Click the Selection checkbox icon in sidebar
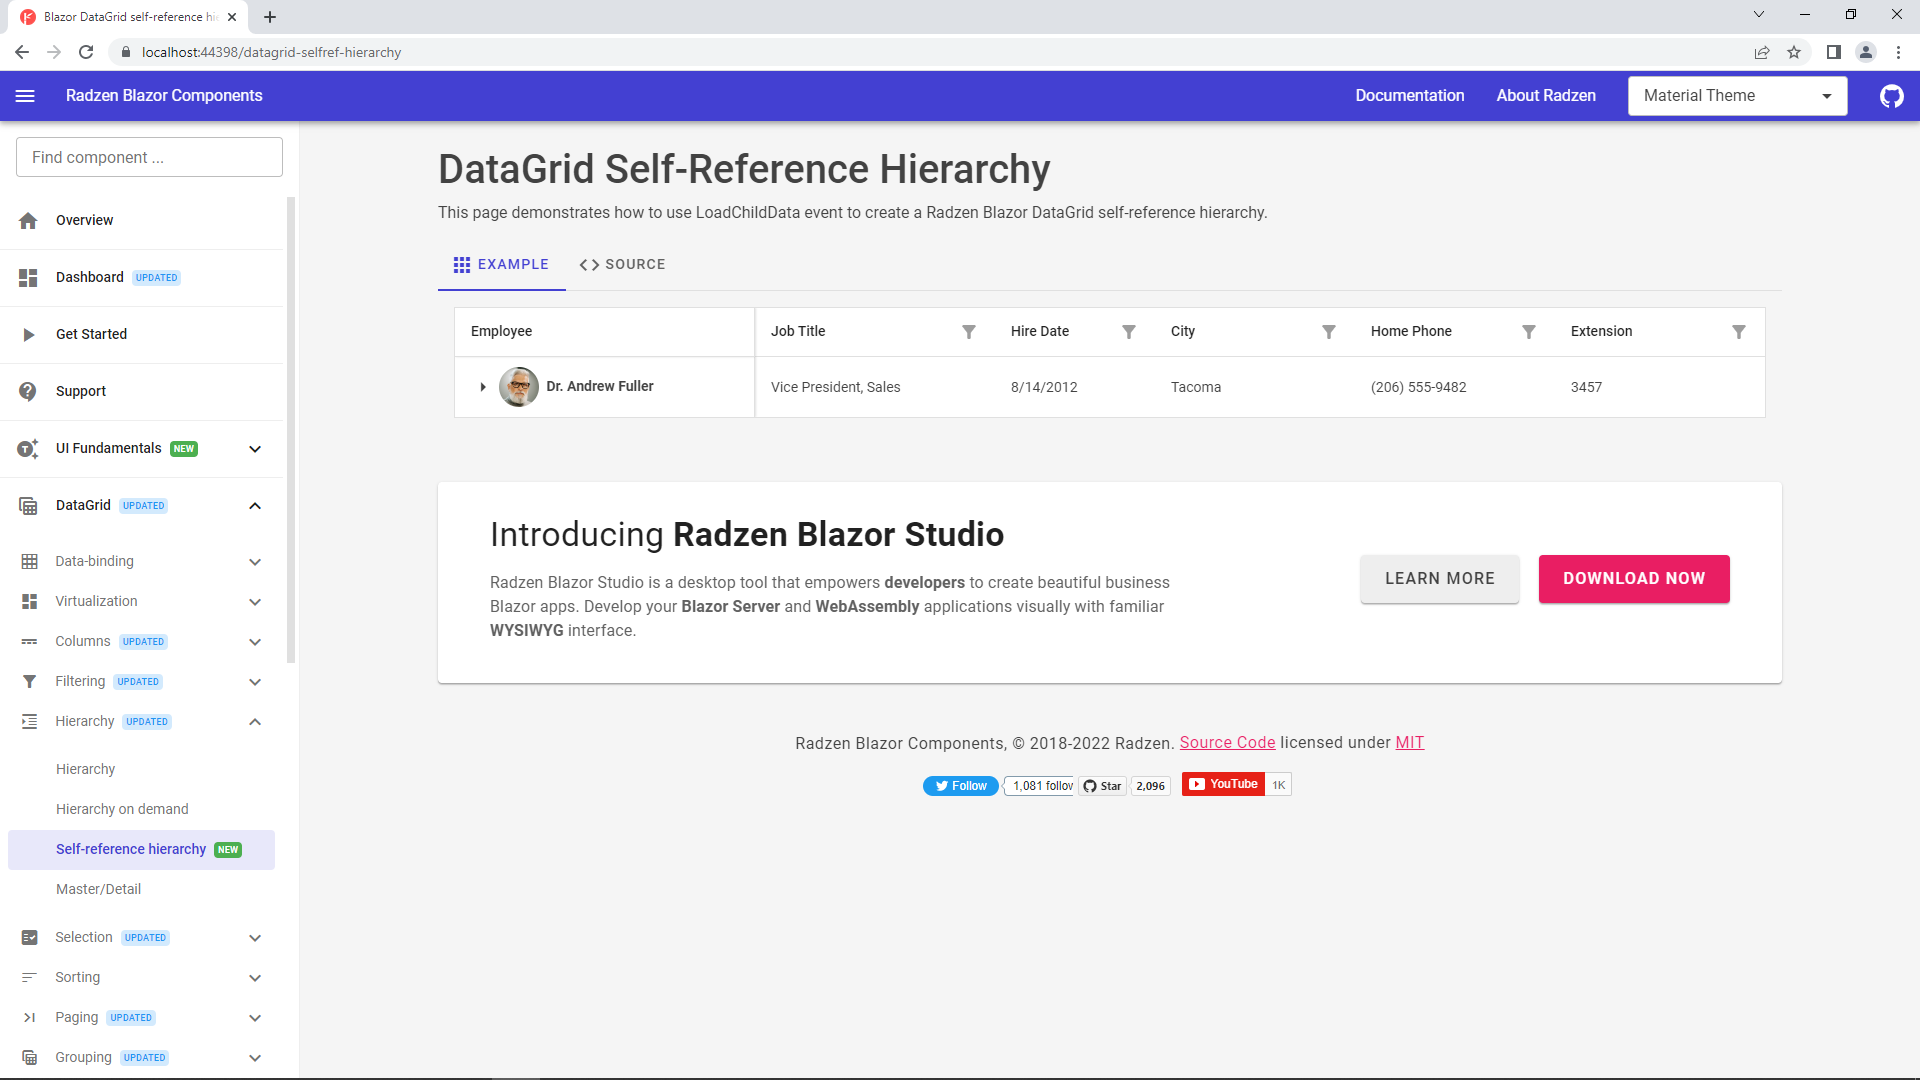The image size is (1920, 1080). pos(30,938)
